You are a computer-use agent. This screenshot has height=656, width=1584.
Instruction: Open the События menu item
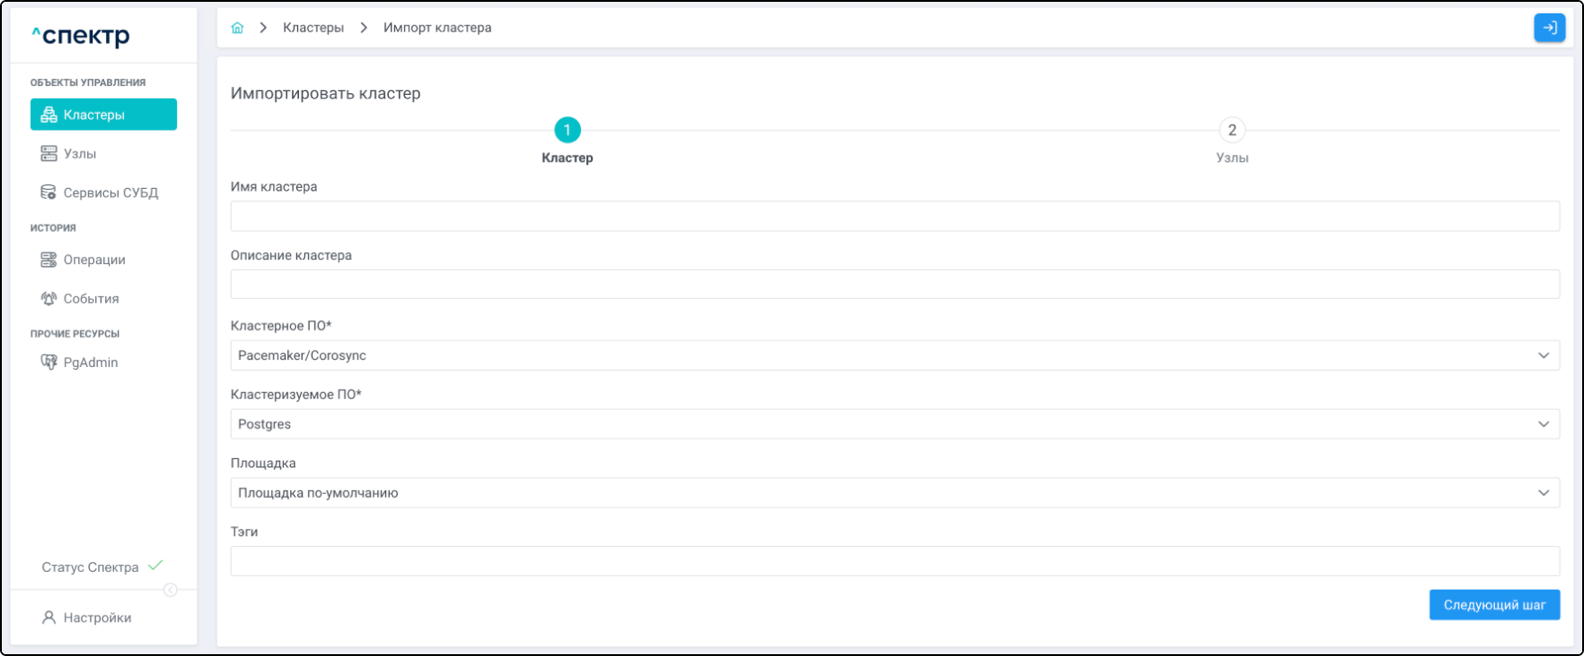104,299
